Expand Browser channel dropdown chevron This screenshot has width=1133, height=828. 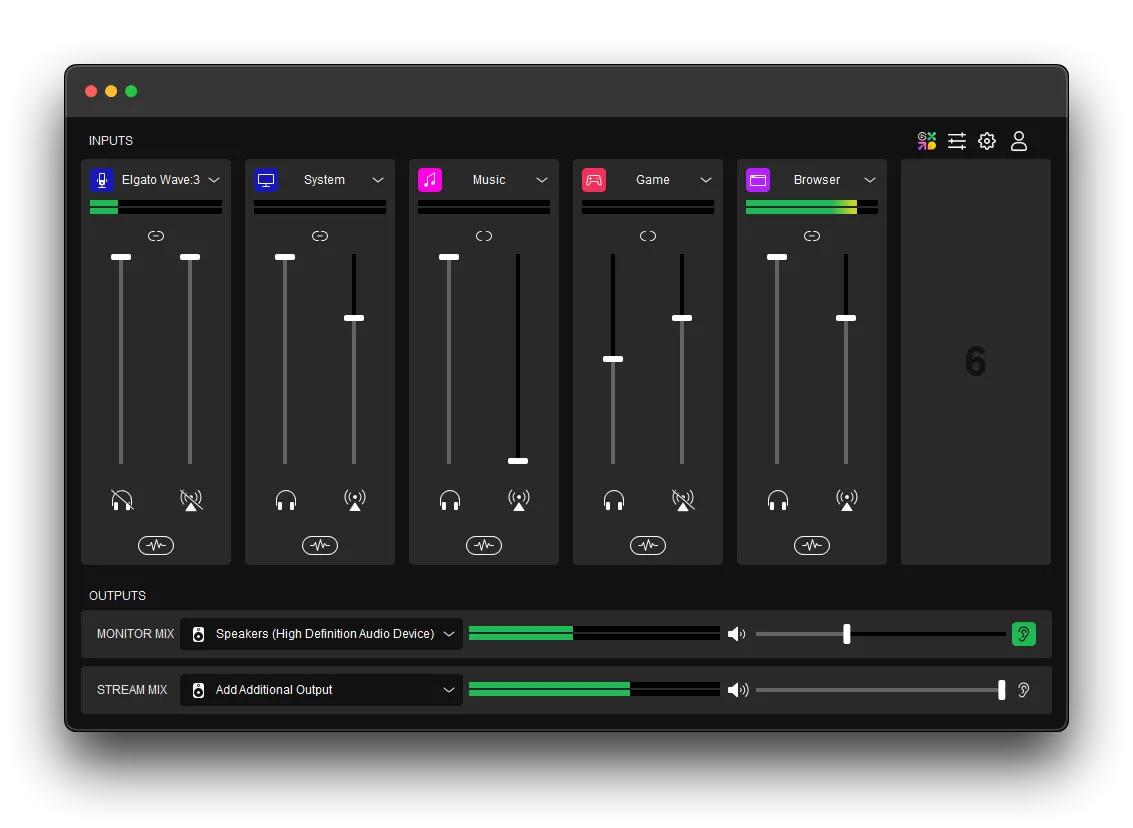(x=870, y=180)
